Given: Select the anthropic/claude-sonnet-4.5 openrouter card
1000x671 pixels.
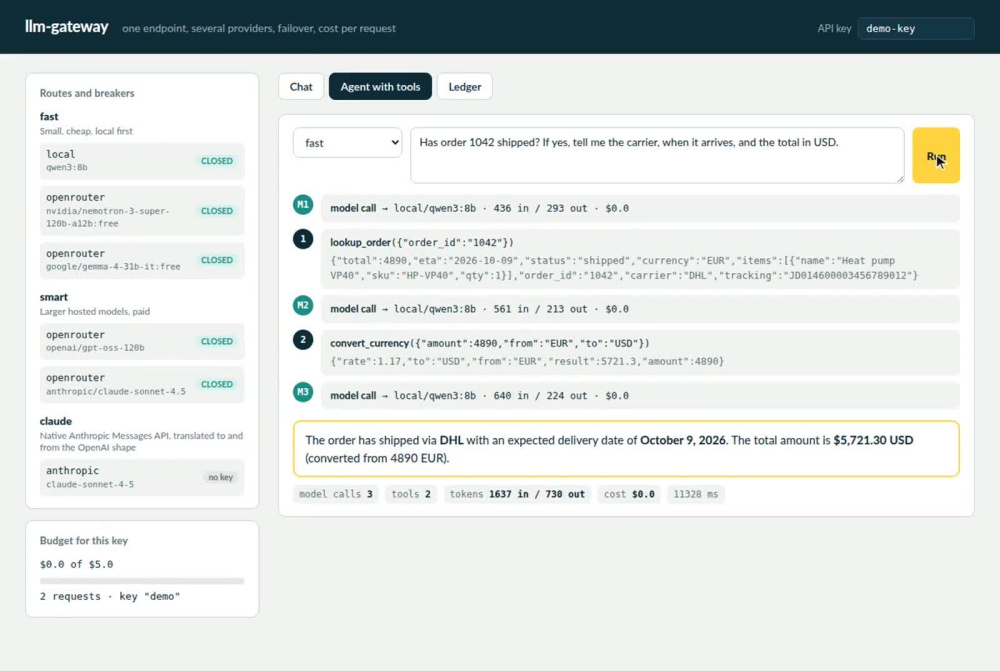Looking at the screenshot, I should point(142,384).
